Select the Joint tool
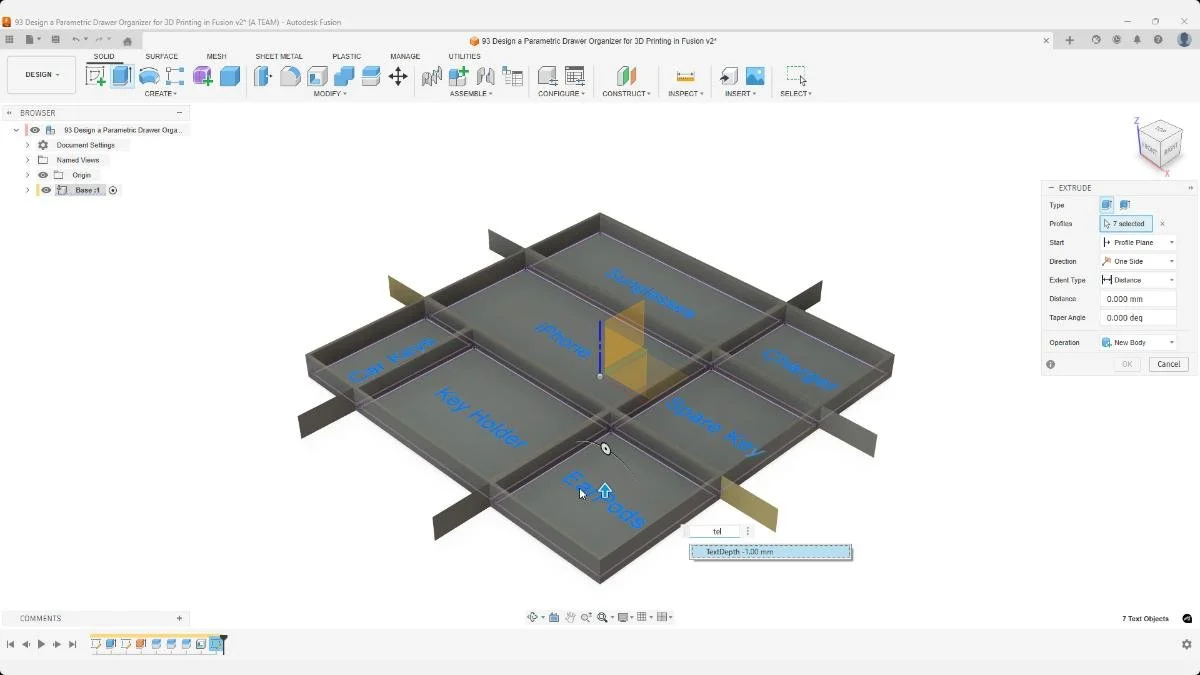The height and width of the screenshot is (675, 1200). point(486,76)
